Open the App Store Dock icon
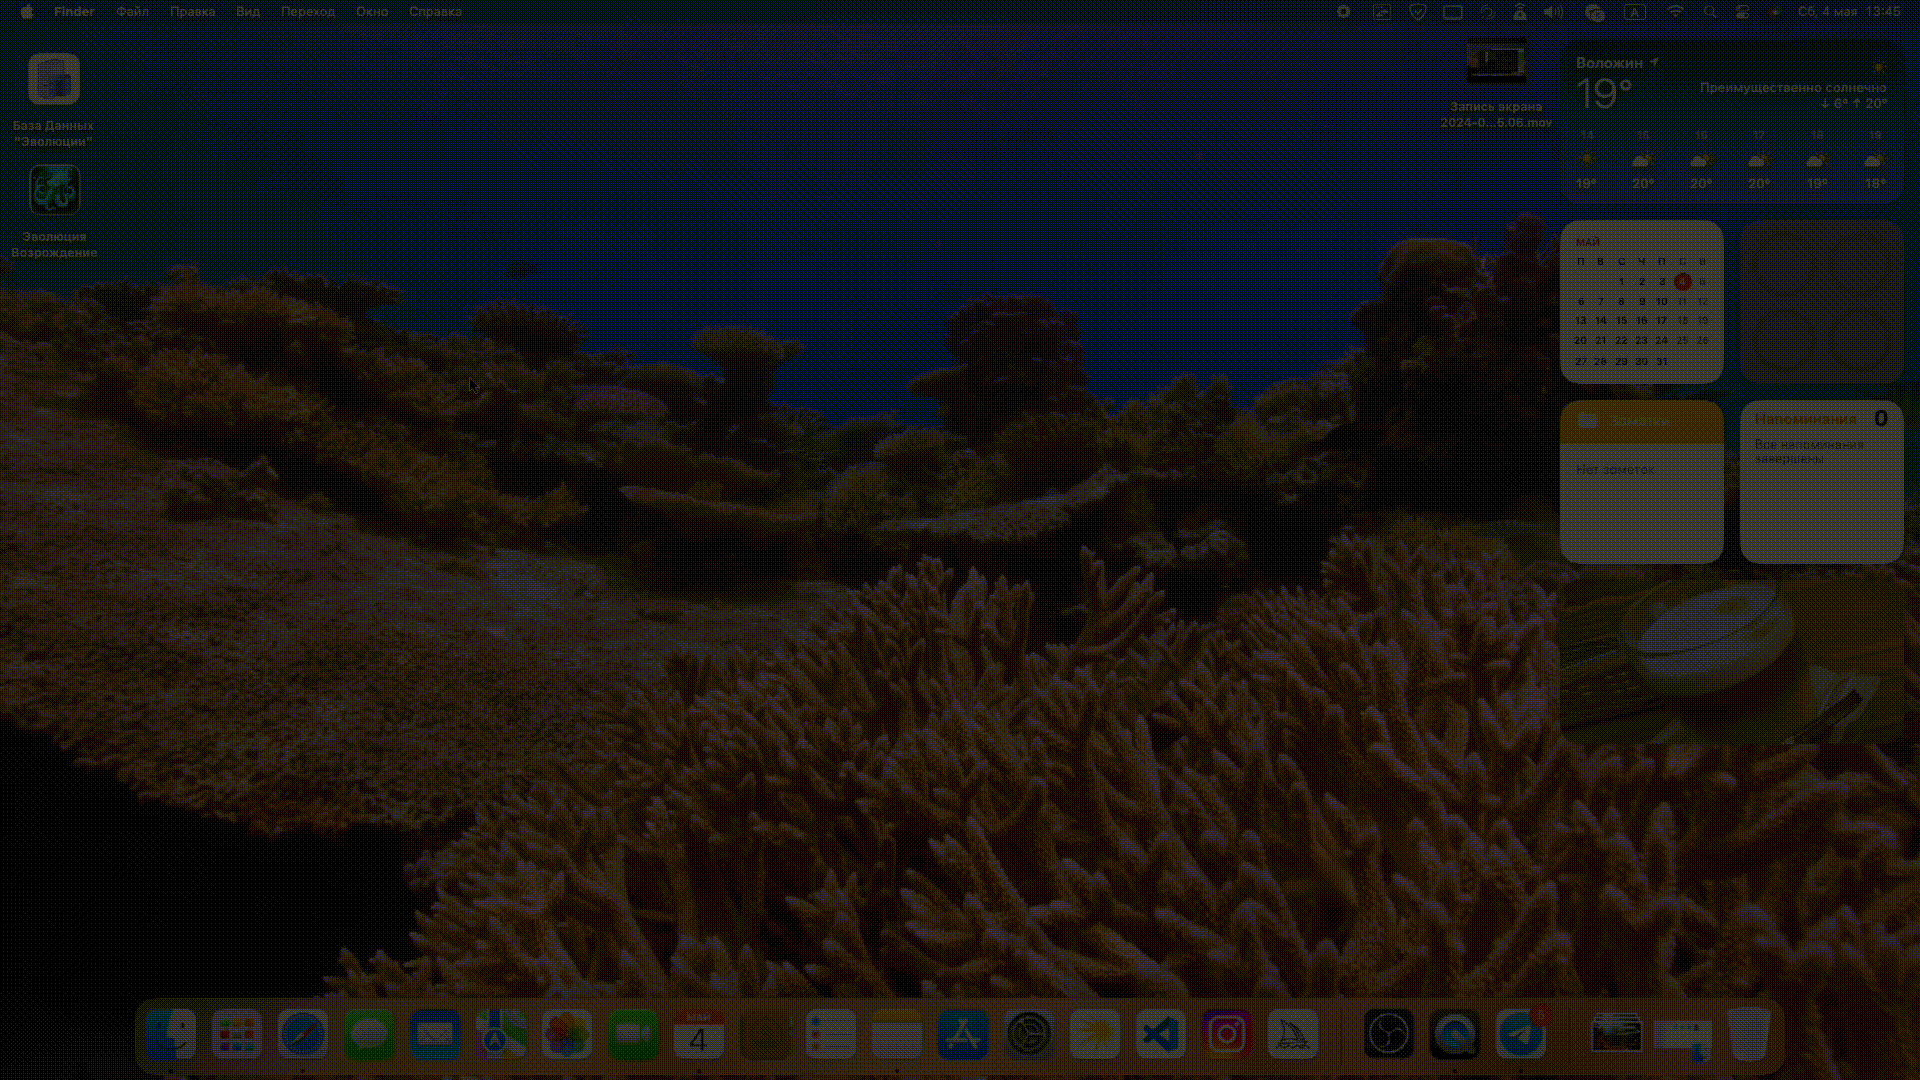1920x1080 pixels. [x=962, y=1035]
